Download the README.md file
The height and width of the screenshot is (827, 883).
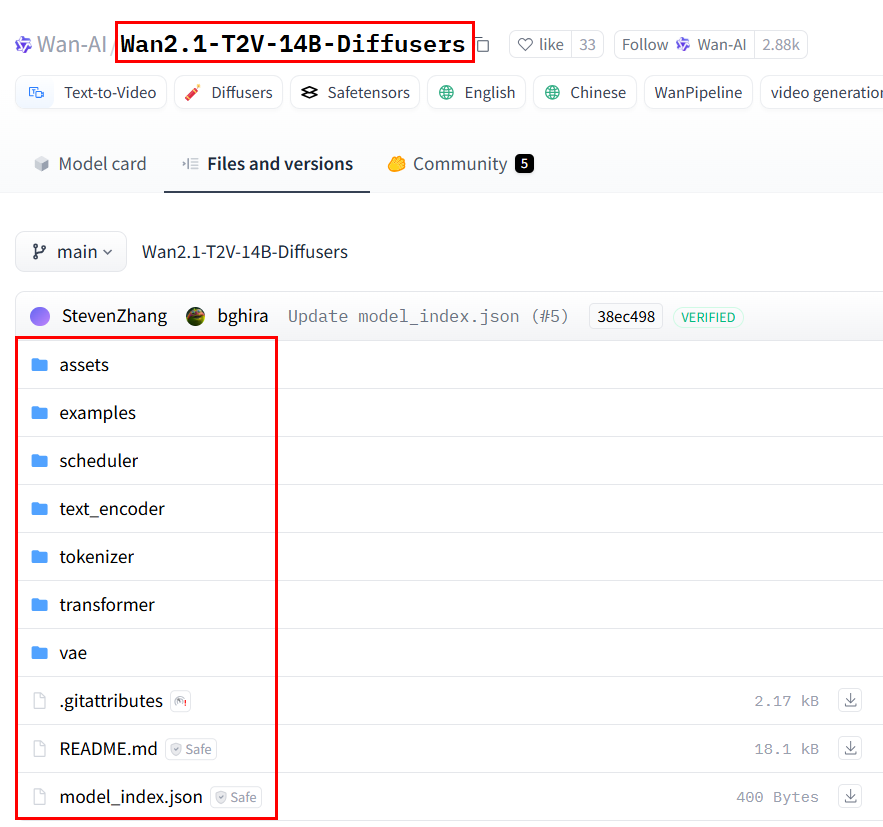tap(850, 749)
